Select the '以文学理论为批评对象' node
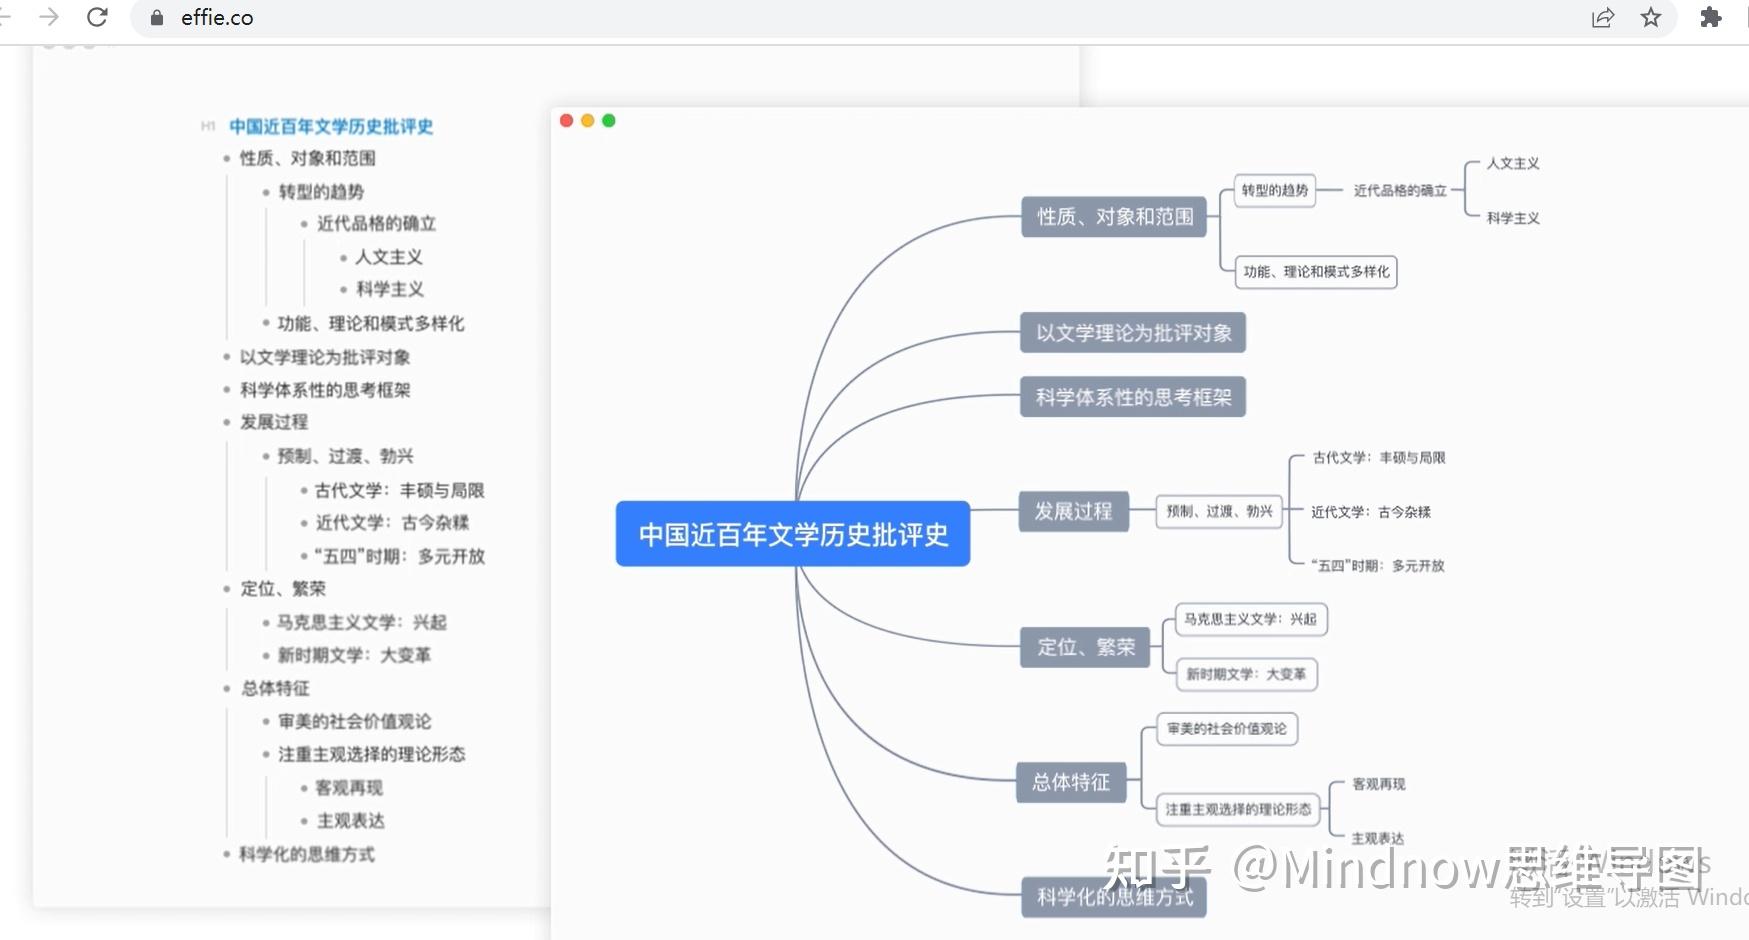The width and height of the screenshot is (1749, 940). (1132, 333)
